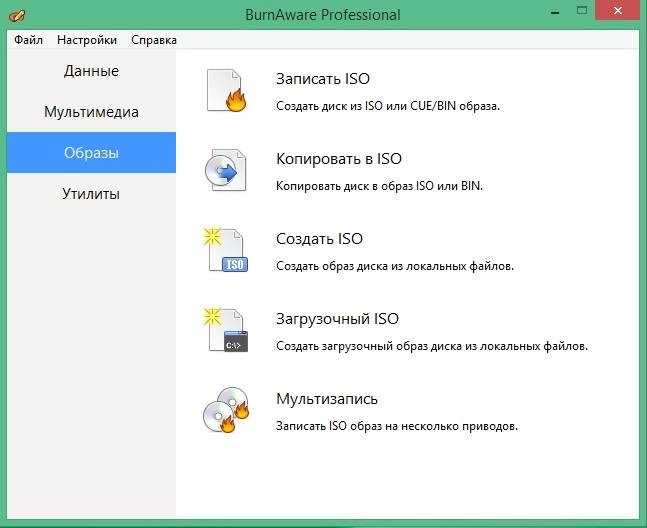
Task: Click the Копировать в ISO disc icon
Action: [226, 170]
